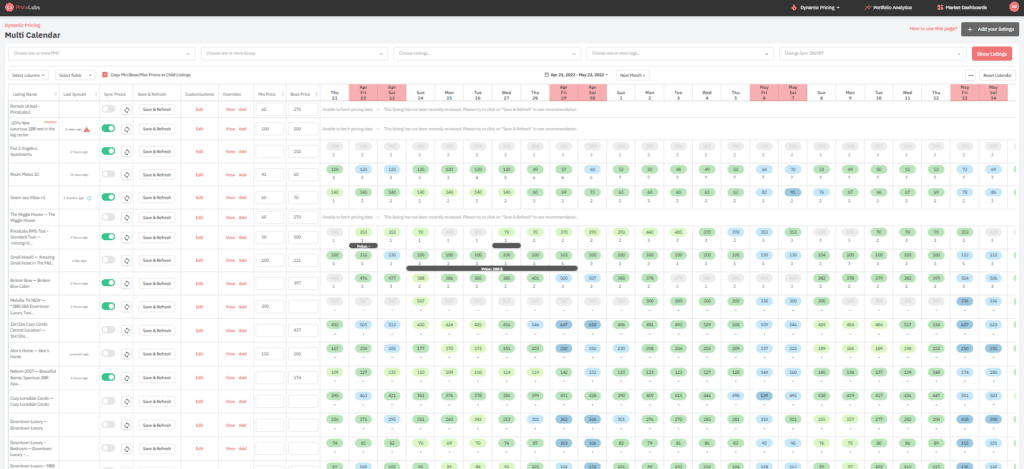Click Edit customizations for Green sea Villas

coord(199,197)
